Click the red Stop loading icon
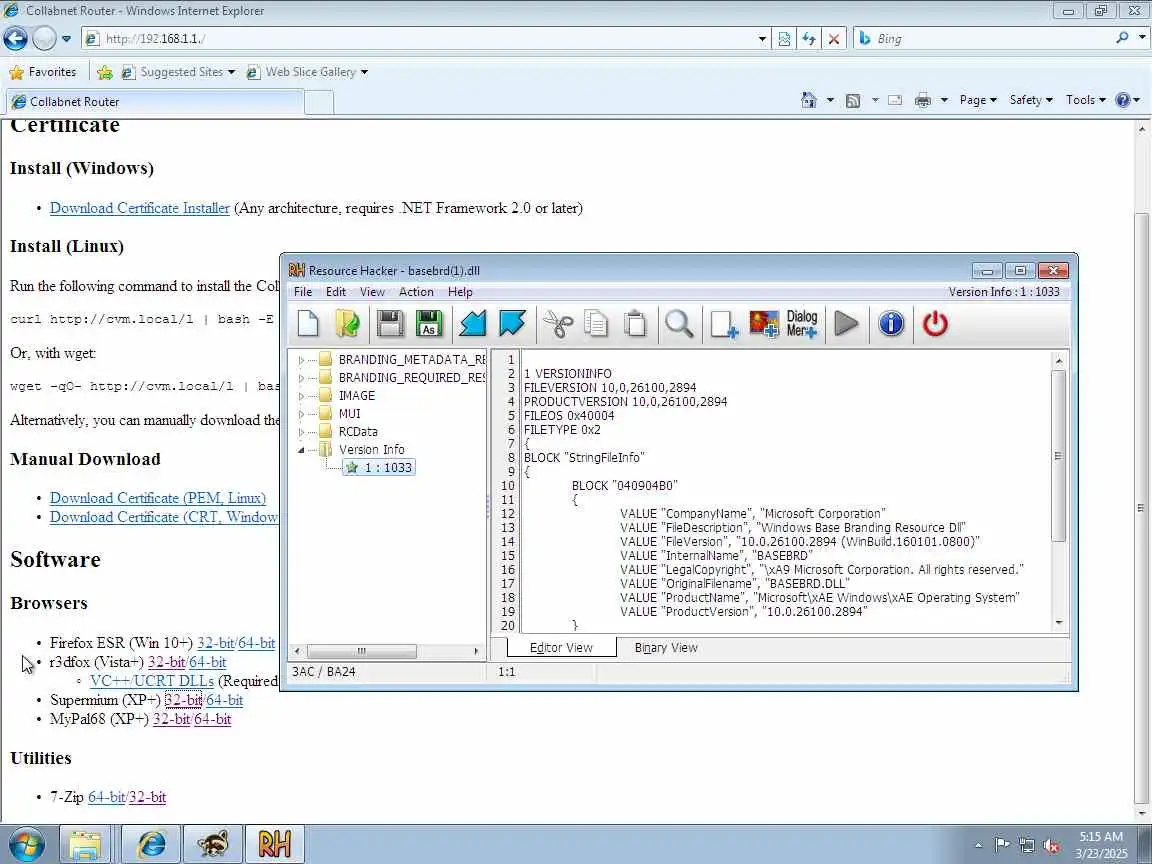This screenshot has width=1152, height=864. (834, 39)
